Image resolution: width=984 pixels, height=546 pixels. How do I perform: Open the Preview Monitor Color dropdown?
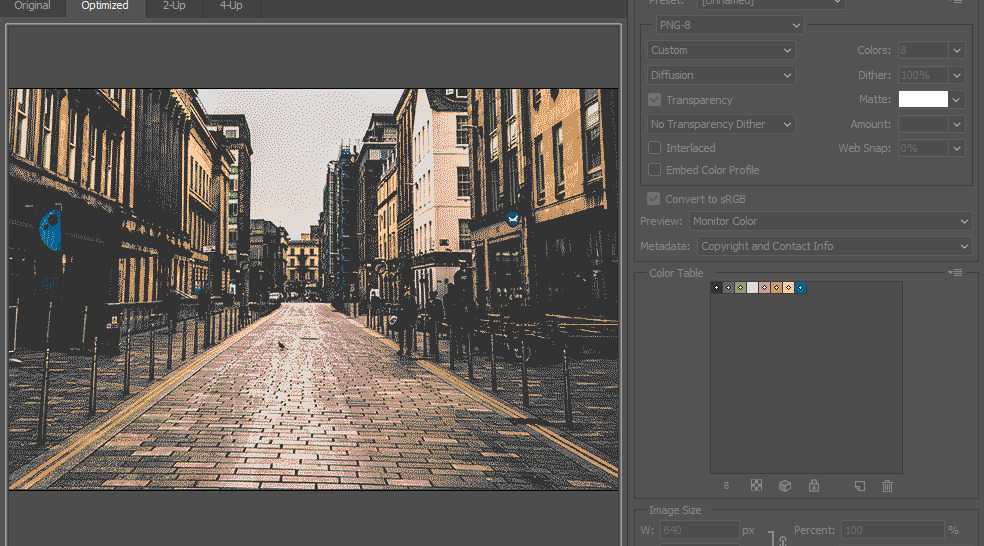click(x=830, y=221)
